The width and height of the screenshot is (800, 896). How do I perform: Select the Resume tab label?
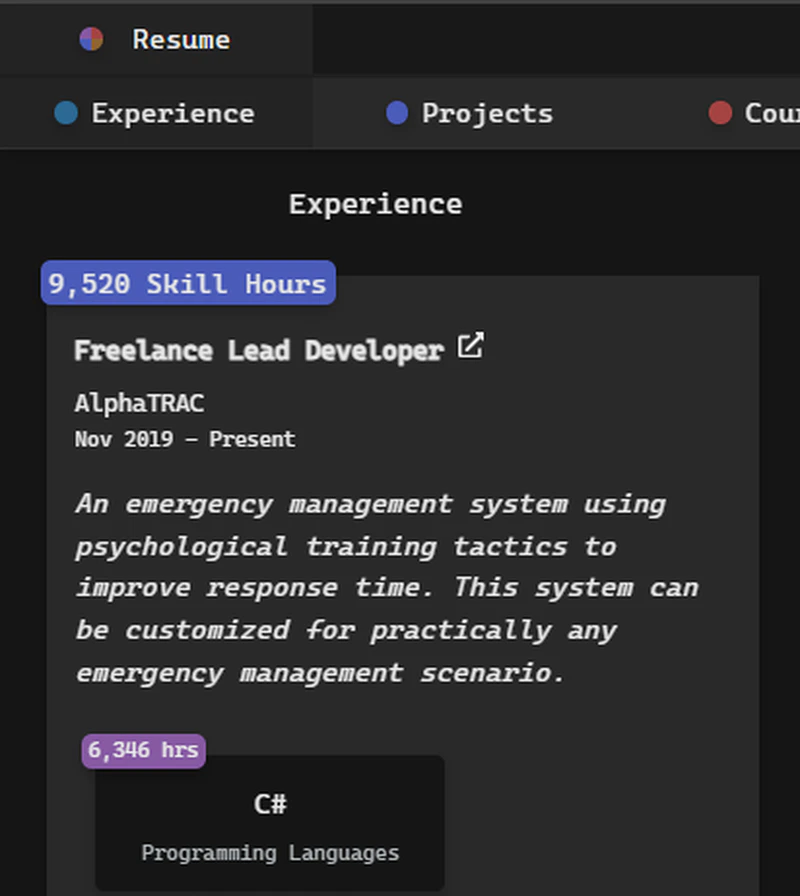[x=181, y=40]
